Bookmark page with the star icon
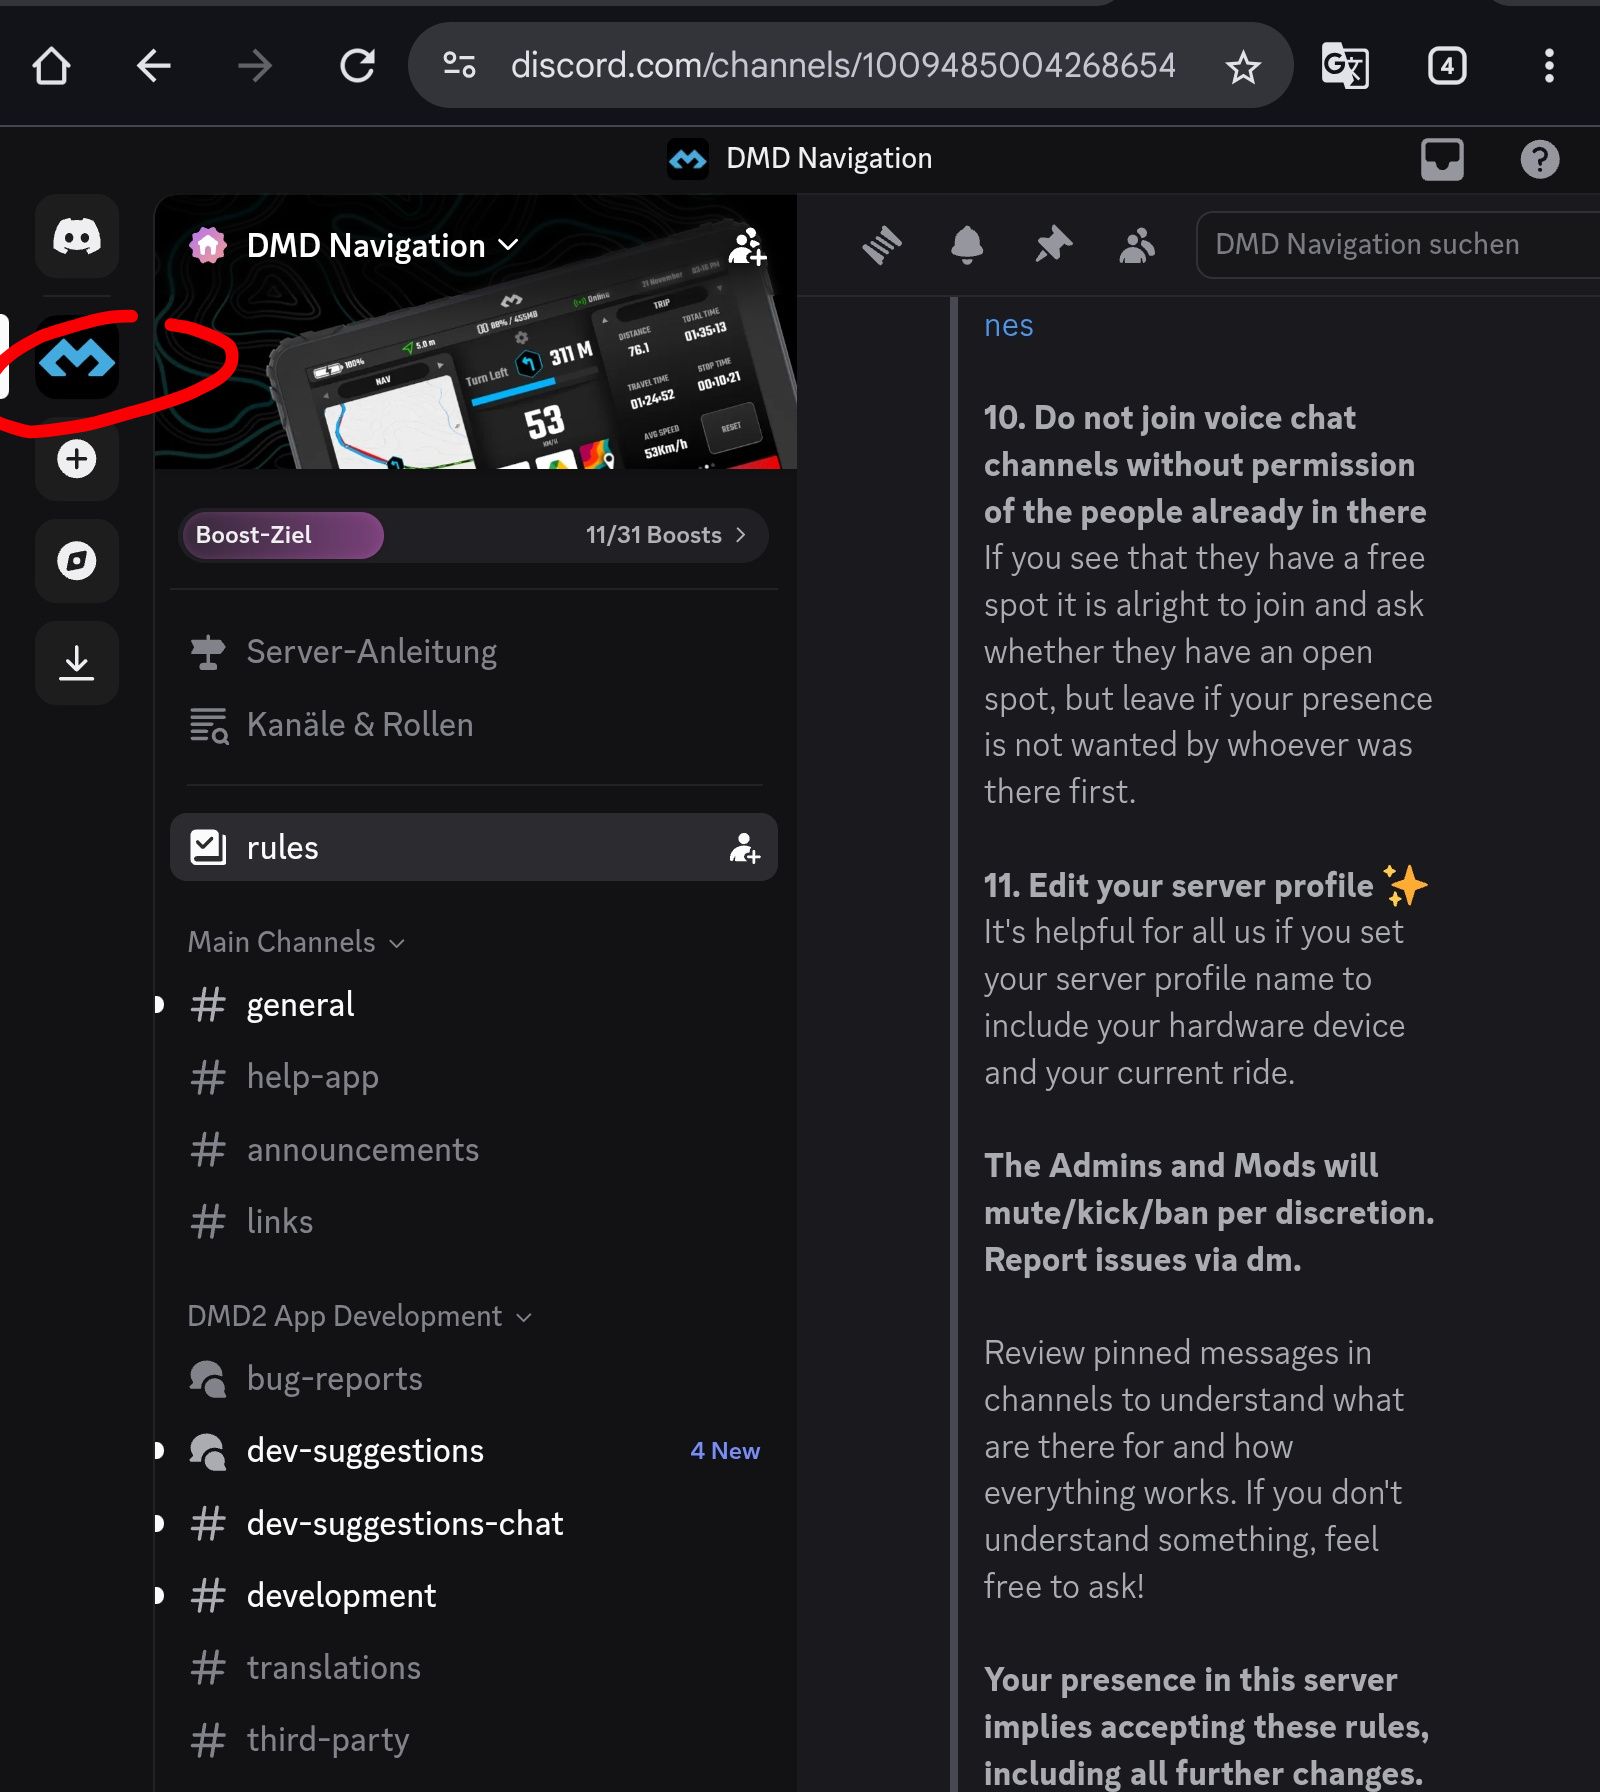 coord(1243,67)
